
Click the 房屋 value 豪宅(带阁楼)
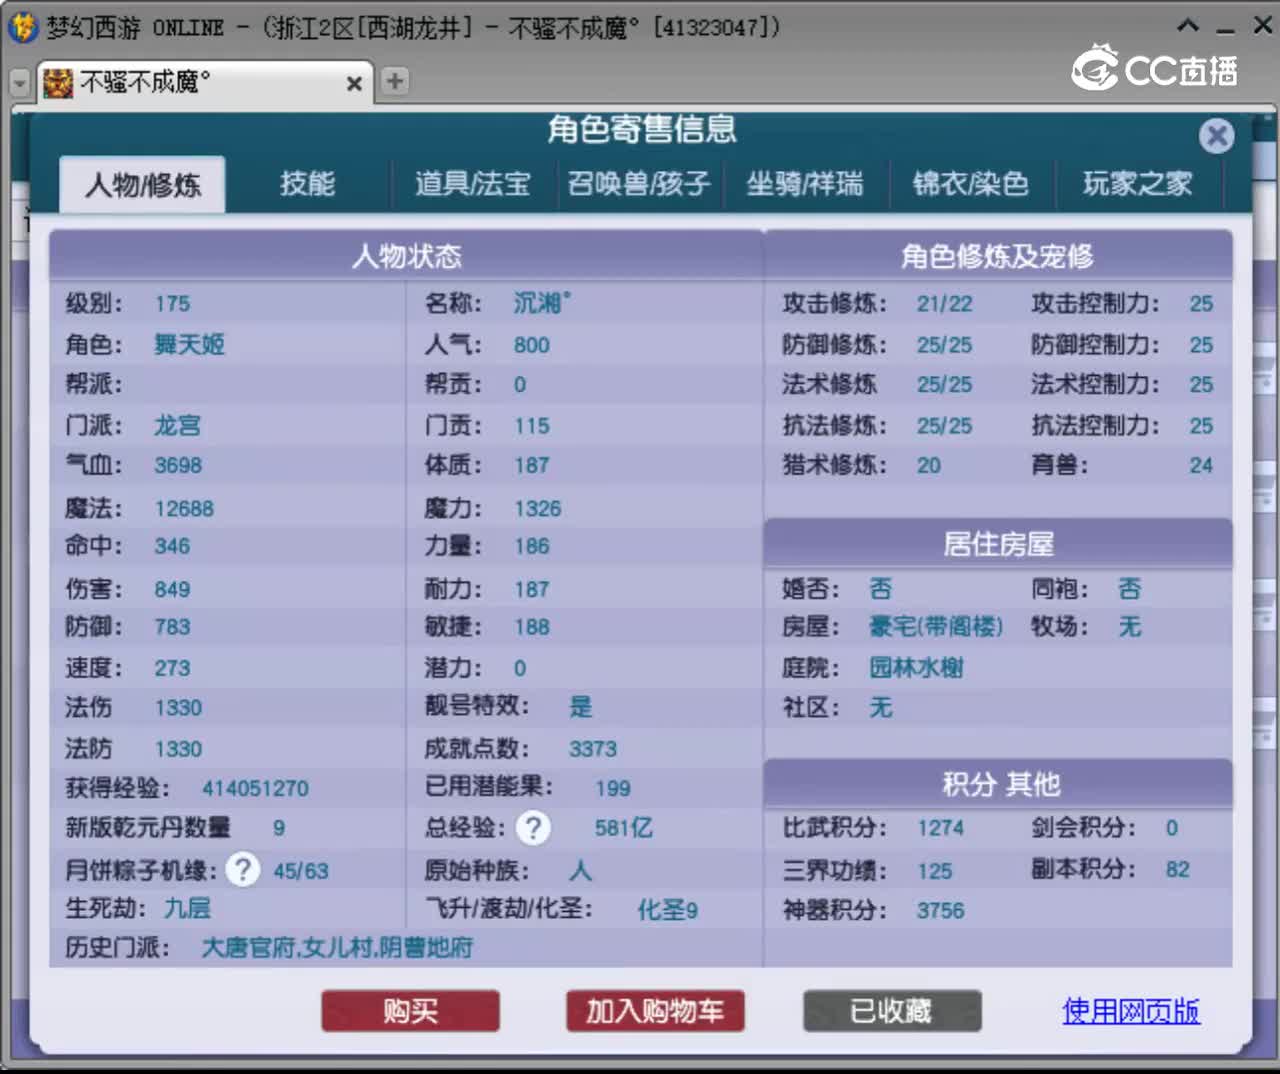click(x=936, y=627)
